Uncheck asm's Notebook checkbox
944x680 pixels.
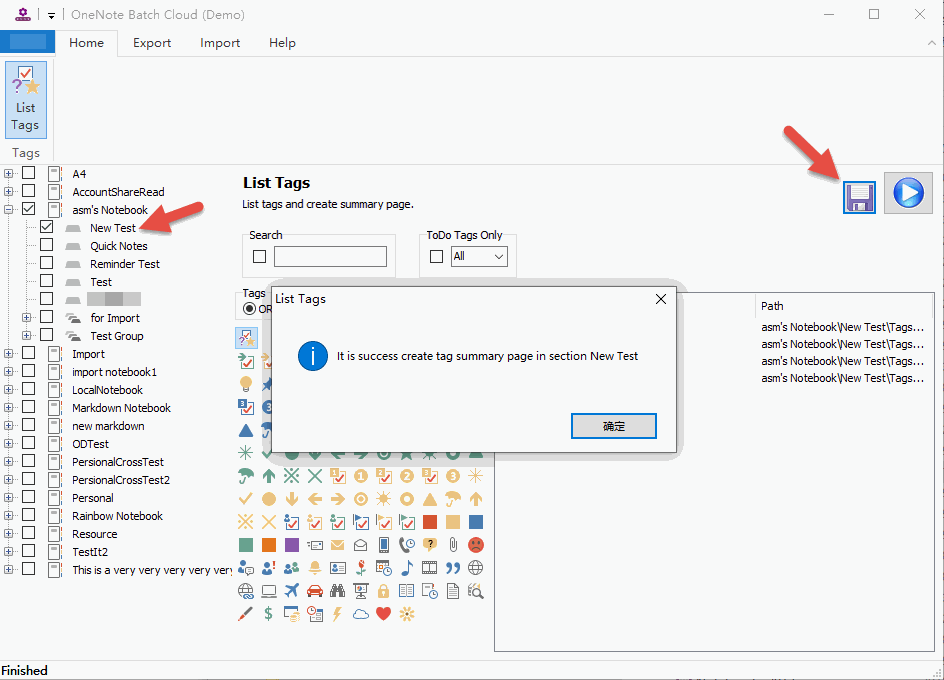pyautogui.click(x=28, y=209)
